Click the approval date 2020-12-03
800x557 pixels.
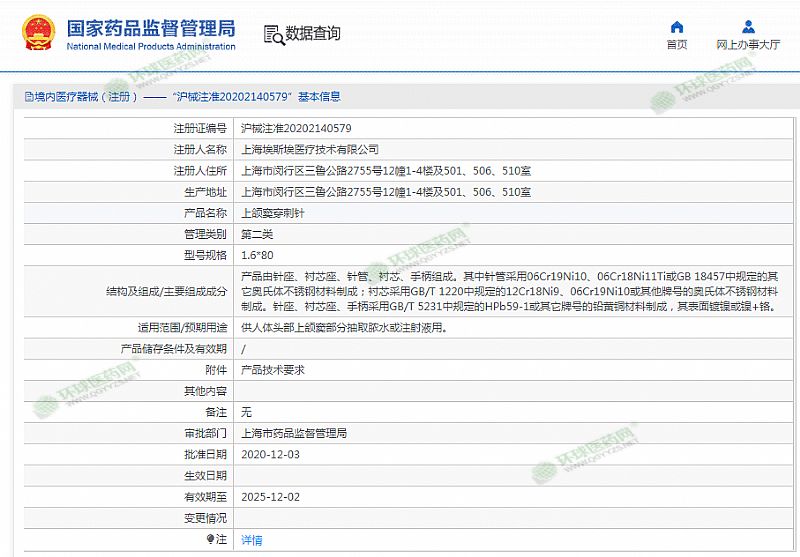point(270,454)
